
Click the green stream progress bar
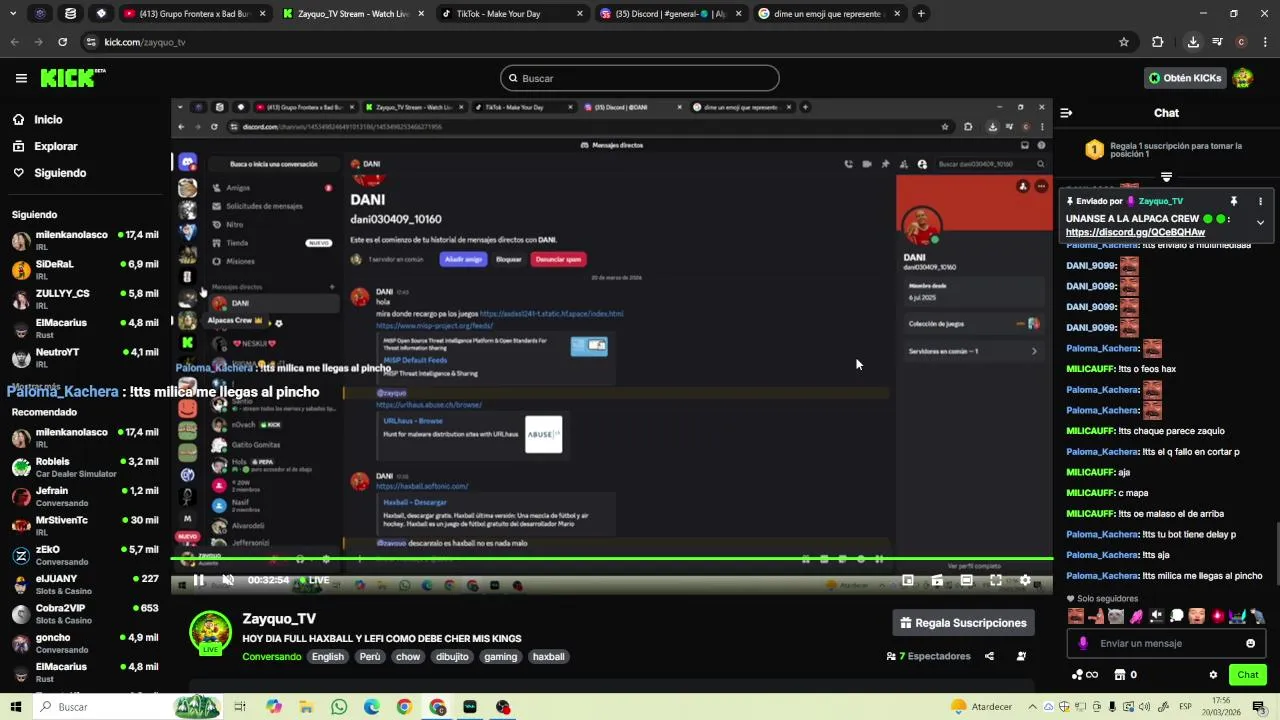612,558
